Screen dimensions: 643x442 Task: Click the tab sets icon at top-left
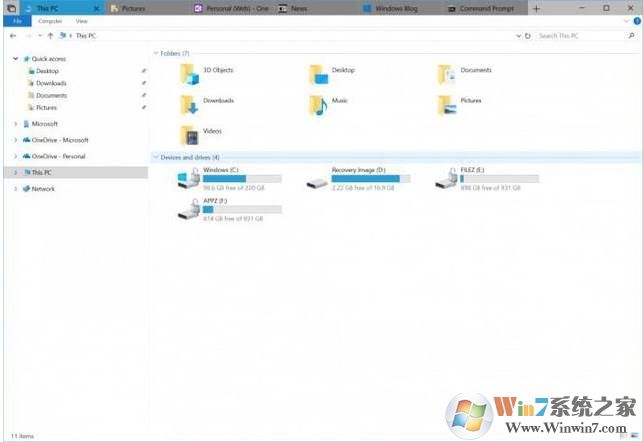click(11, 8)
